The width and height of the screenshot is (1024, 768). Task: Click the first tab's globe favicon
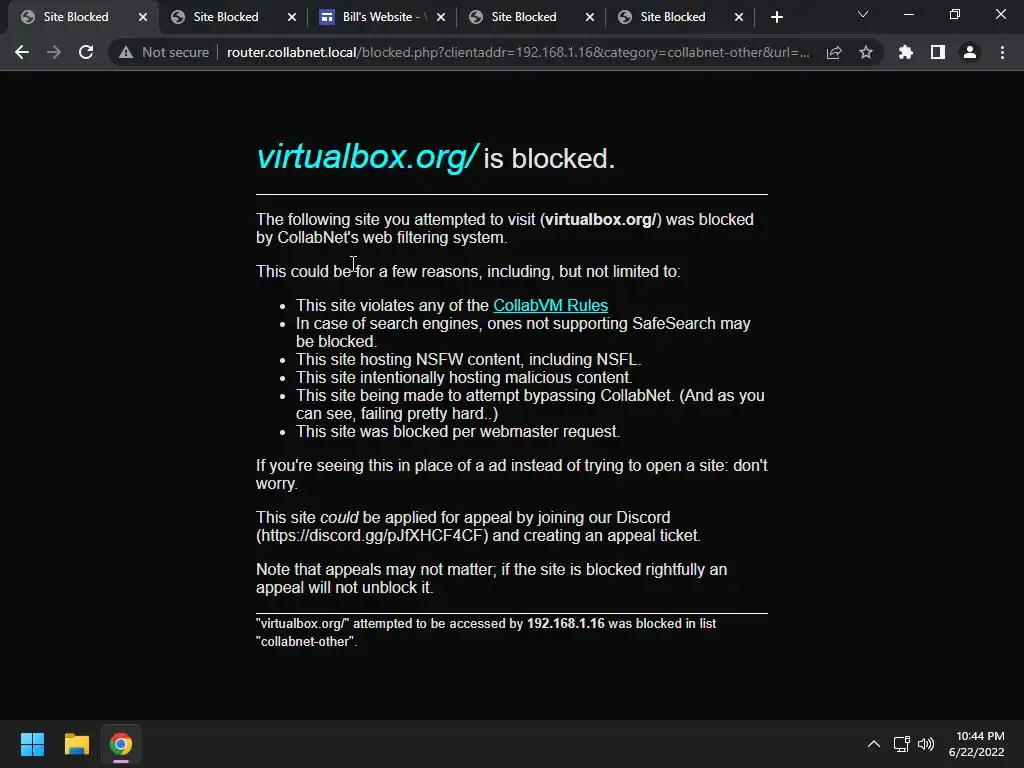(27, 17)
